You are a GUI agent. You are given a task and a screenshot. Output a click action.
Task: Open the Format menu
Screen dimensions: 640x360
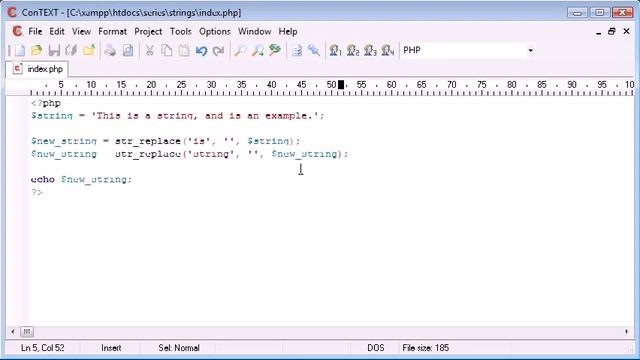click(112, 31)
